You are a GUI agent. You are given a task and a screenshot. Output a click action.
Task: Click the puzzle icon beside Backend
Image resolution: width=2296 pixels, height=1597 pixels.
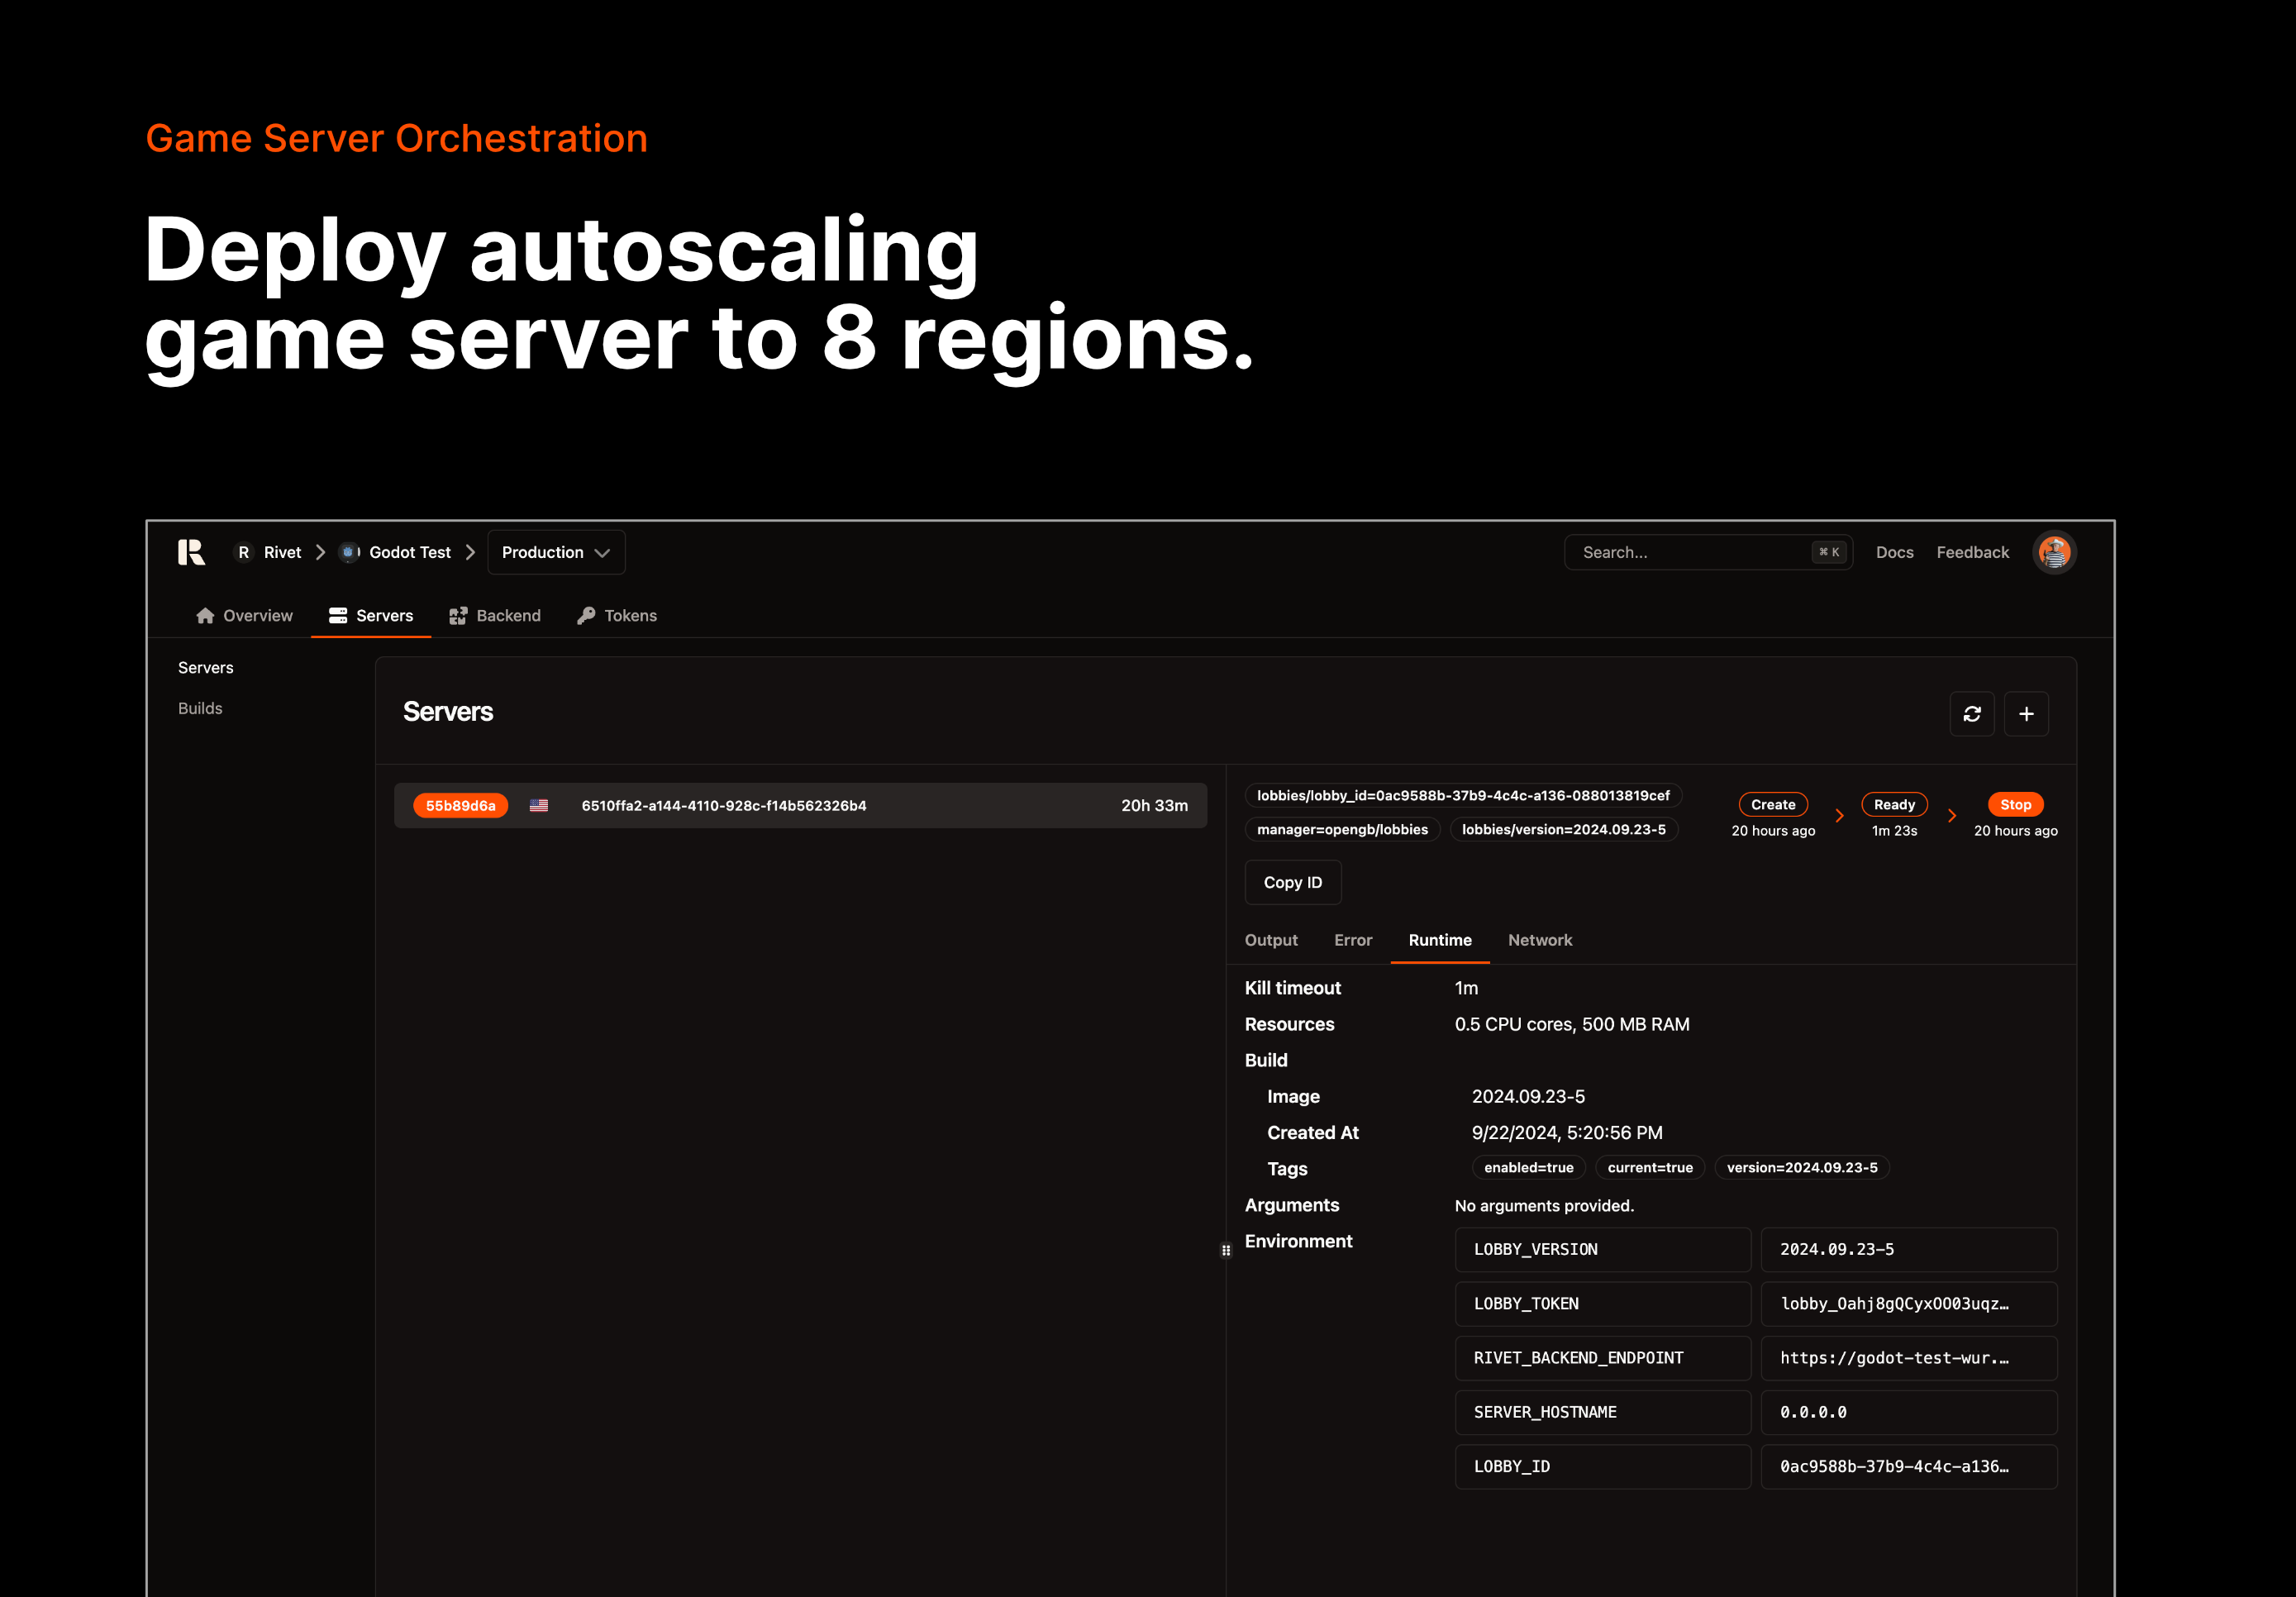pos(458,615)
